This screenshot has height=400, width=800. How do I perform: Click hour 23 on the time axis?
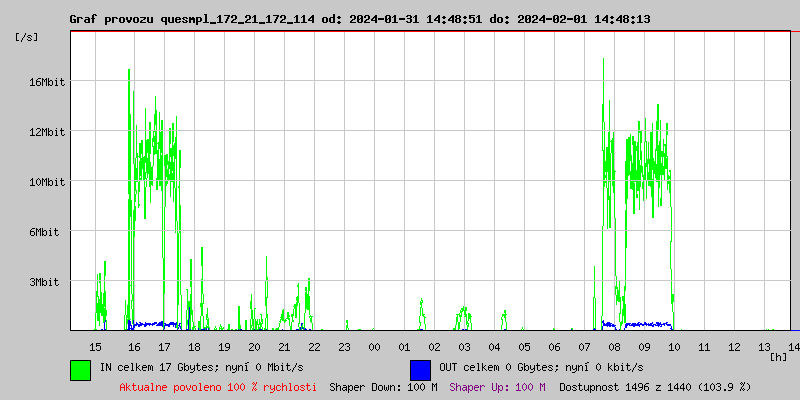point(344,346)
